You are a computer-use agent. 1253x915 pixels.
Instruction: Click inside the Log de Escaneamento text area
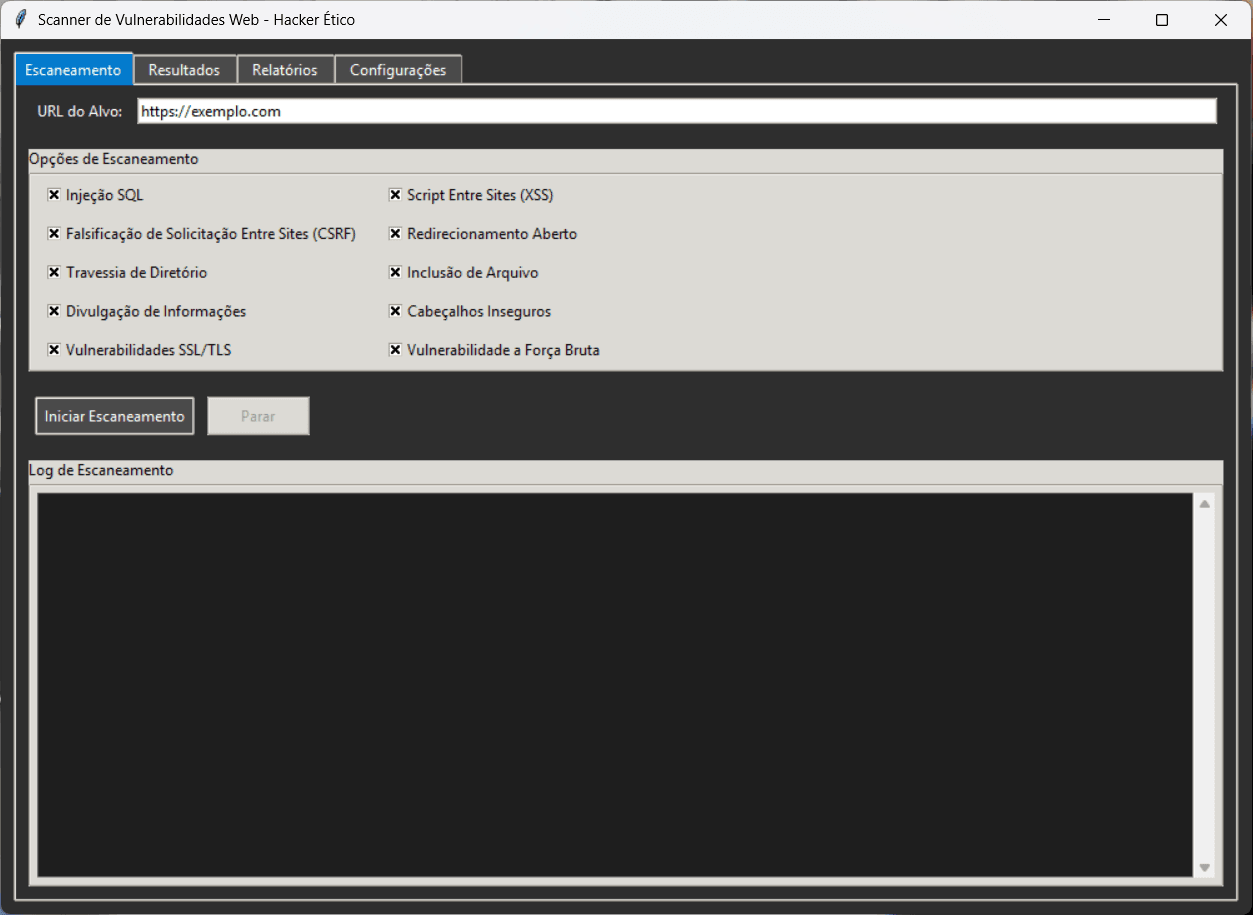(x=615, y=685)
